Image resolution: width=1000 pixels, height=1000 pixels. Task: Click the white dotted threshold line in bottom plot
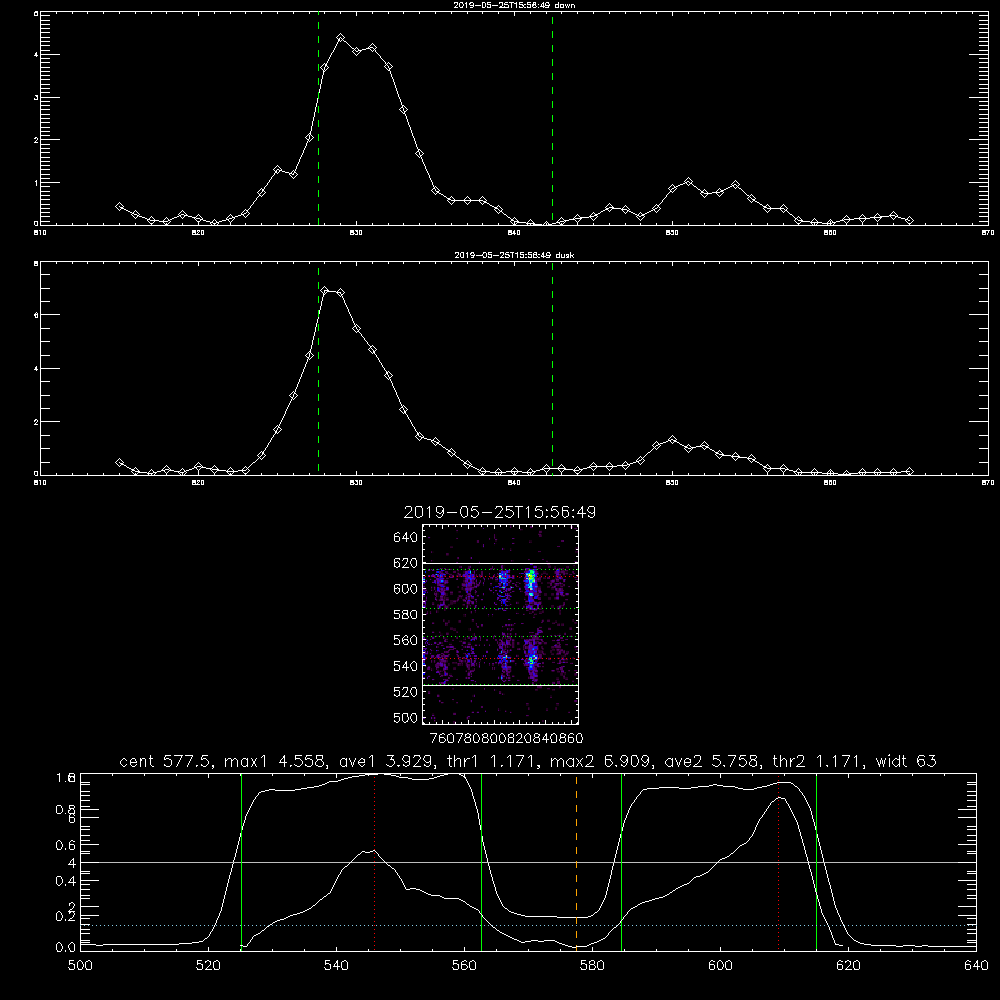528,925
